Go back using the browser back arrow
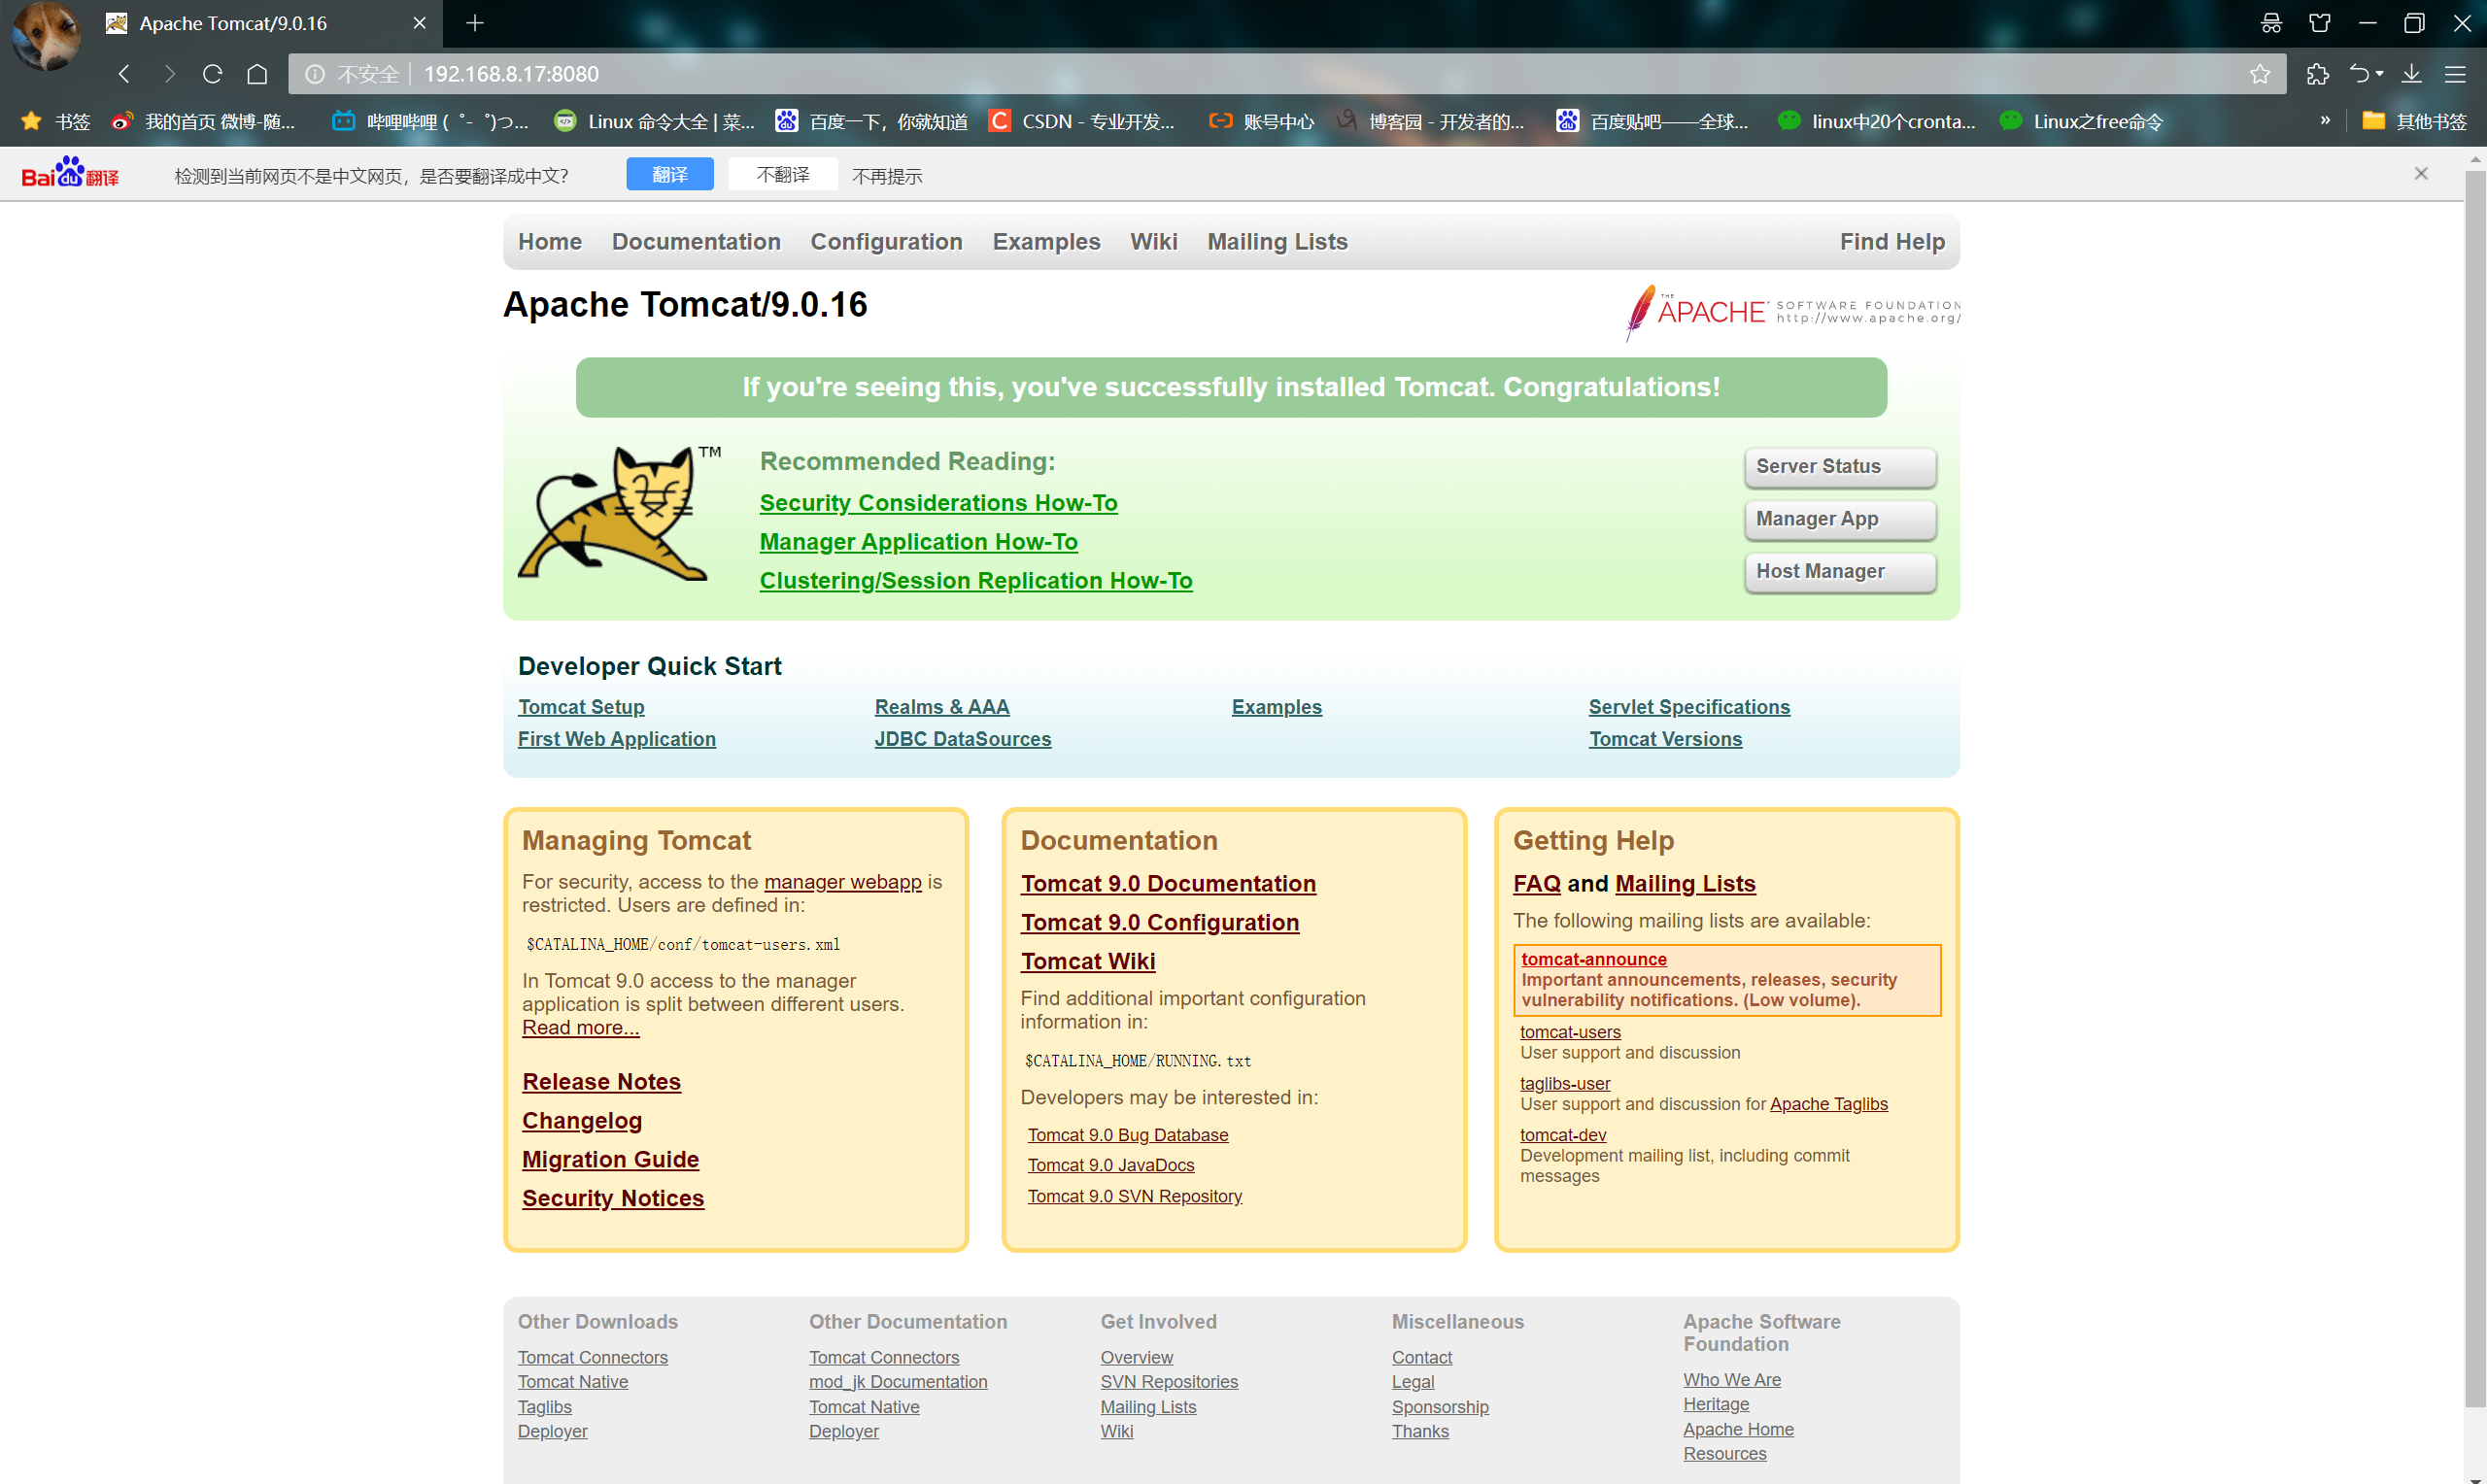The image size is (2487, 1484). click(x=124, y=74)
